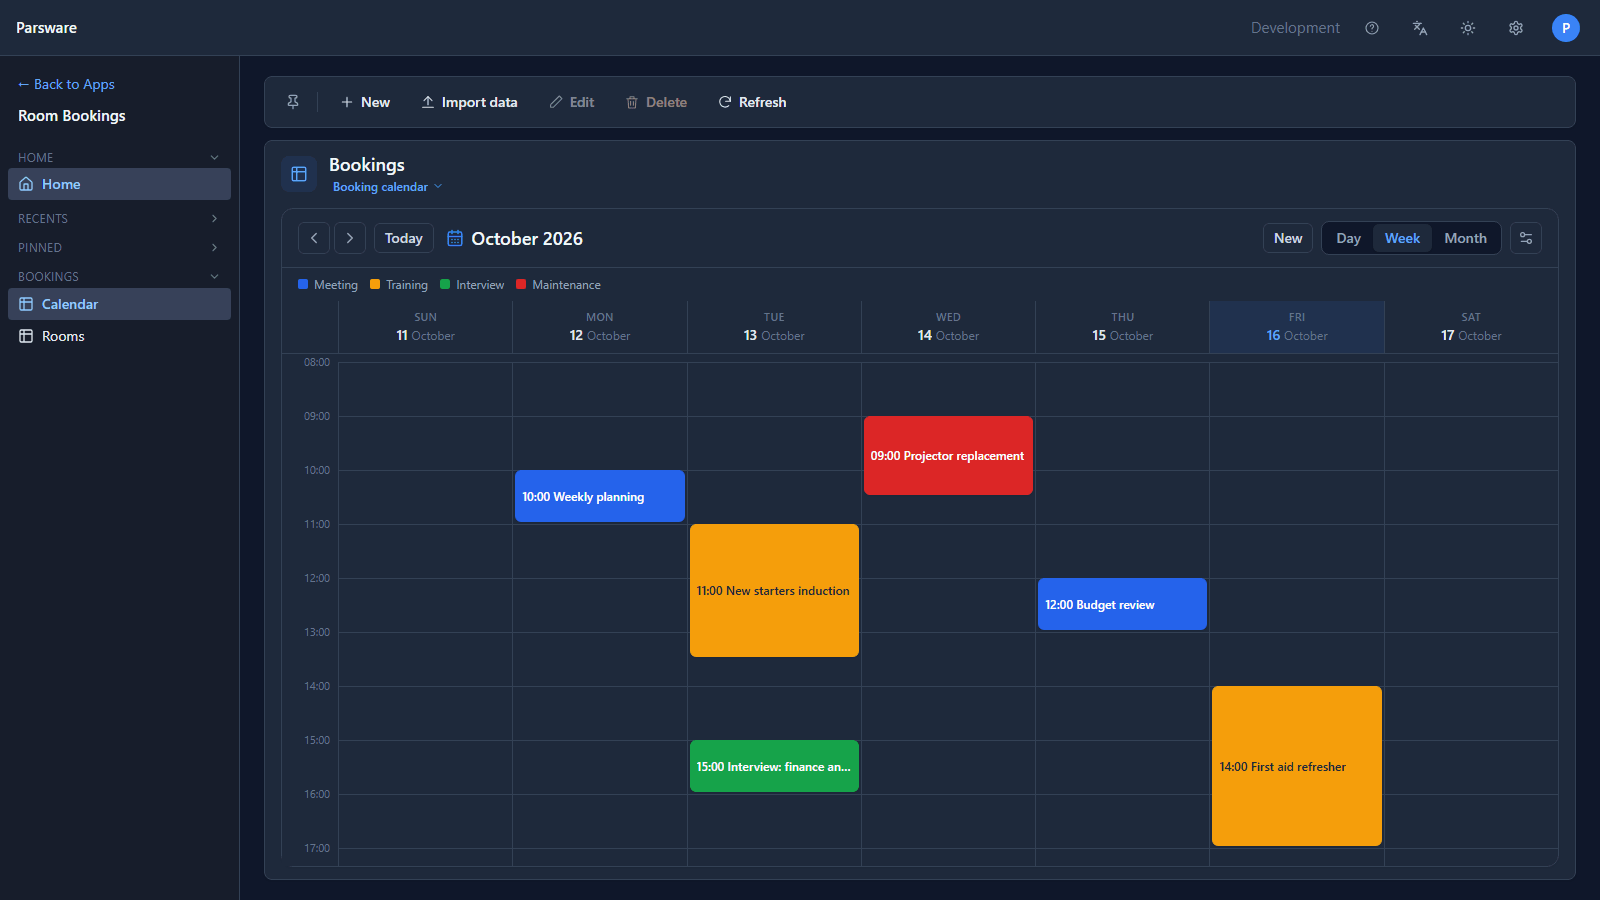
Task: Switch to Day view
Action: pos(1348,238)
